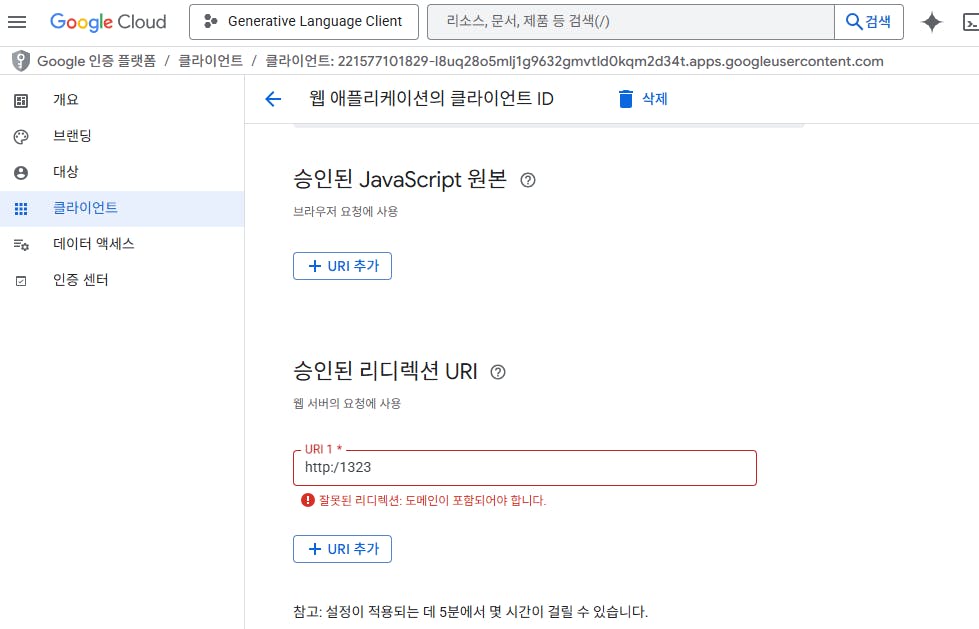Open the hamburger navigation menu
Screen dimensions: 979x629
(x=17, y=22)
